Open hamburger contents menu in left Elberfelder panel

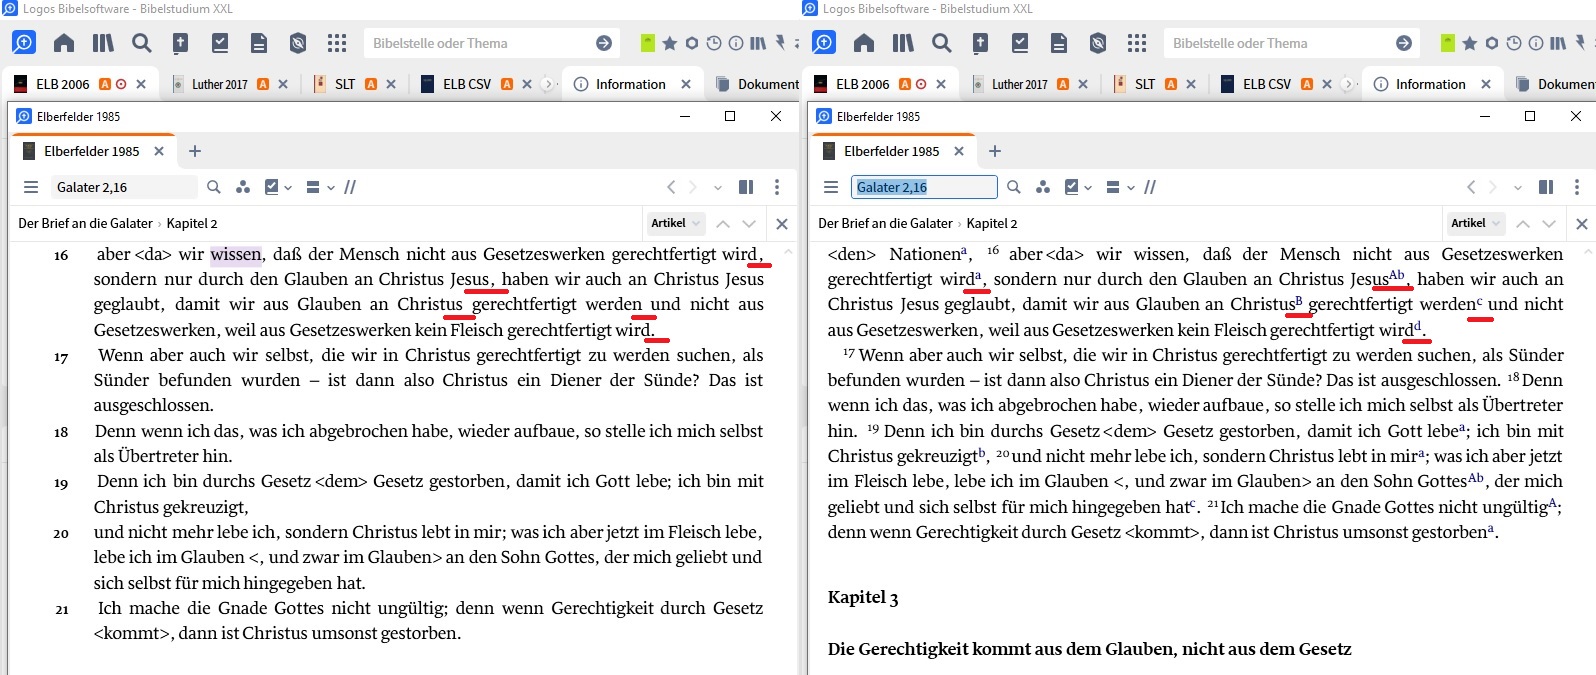click(x=31, y=187)
